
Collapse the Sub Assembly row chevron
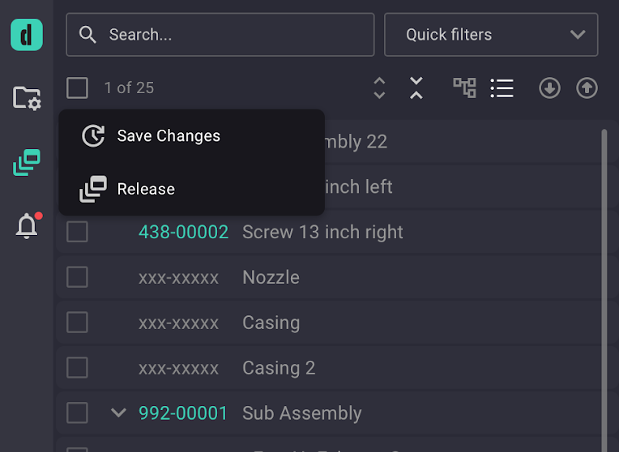tap(118, 413)
